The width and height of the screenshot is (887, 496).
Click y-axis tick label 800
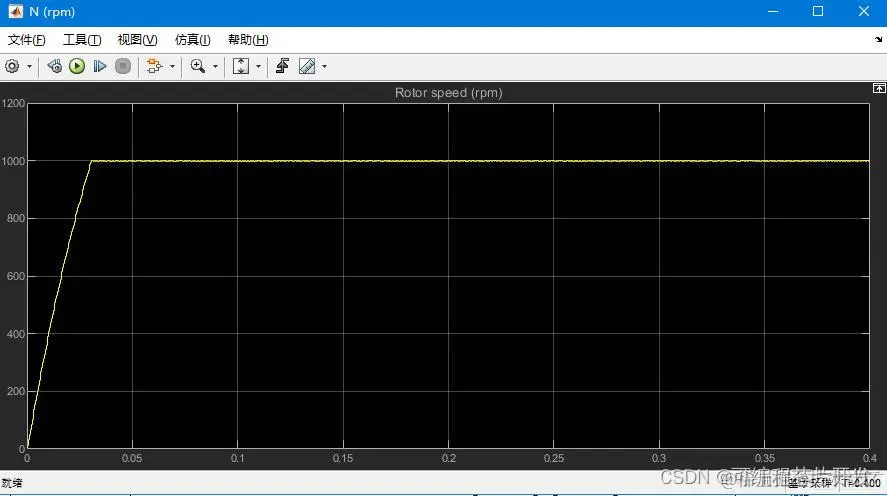[x=16, y=218]
